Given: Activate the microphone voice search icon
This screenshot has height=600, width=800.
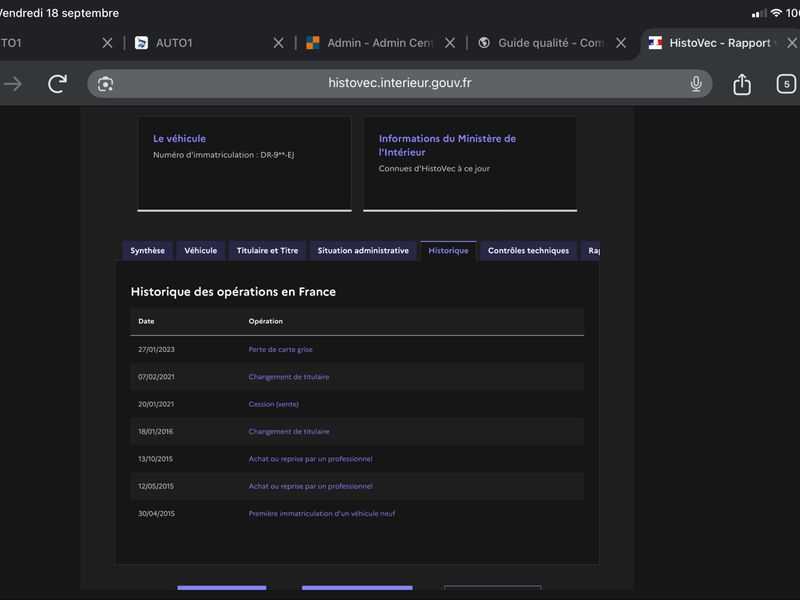Looking at the screenshot, I should (696, 84).
